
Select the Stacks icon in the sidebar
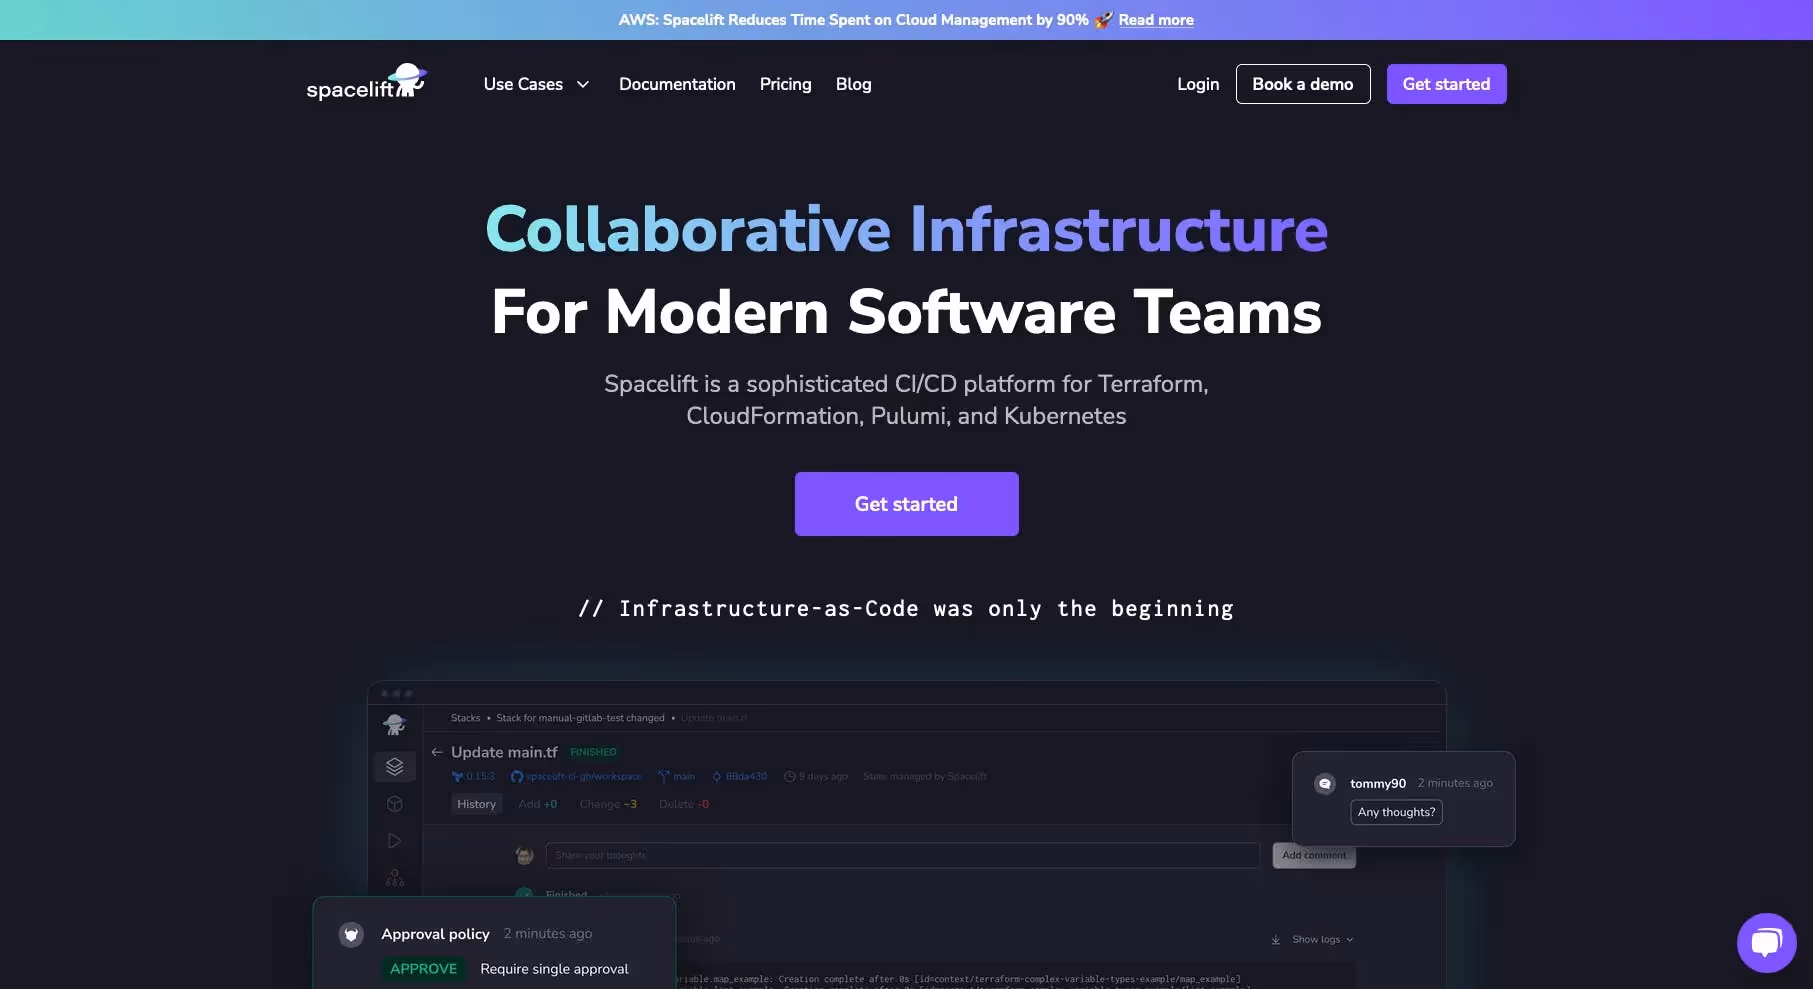point(394,765)
